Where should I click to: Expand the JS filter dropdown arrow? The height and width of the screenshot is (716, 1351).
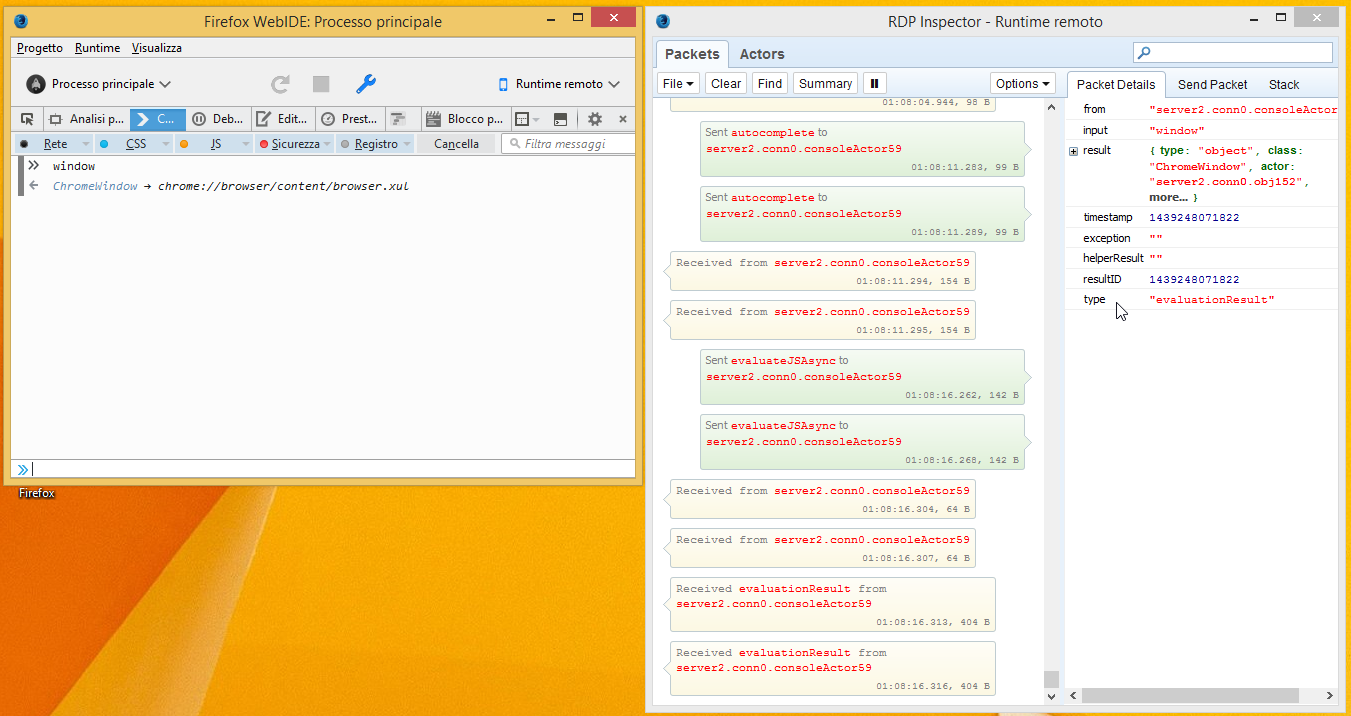click(x=246, y=144)
